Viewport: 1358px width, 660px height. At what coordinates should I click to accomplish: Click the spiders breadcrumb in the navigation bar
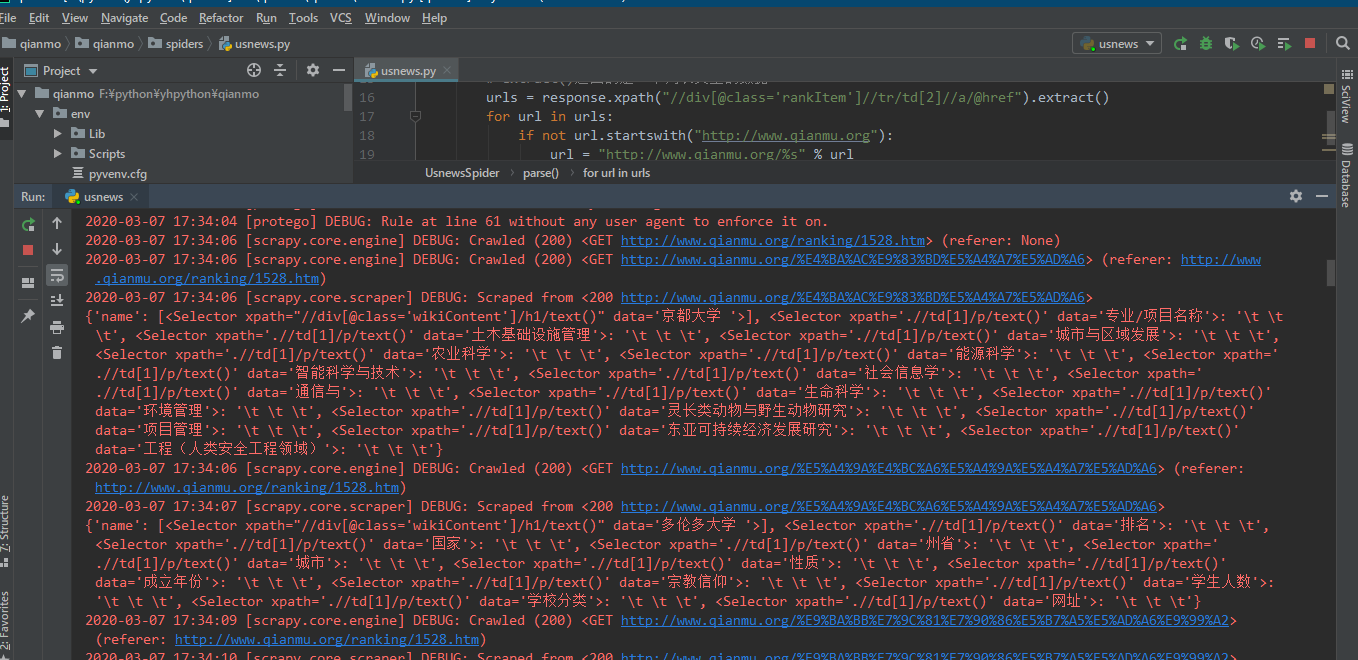click(x=176, y=44)
